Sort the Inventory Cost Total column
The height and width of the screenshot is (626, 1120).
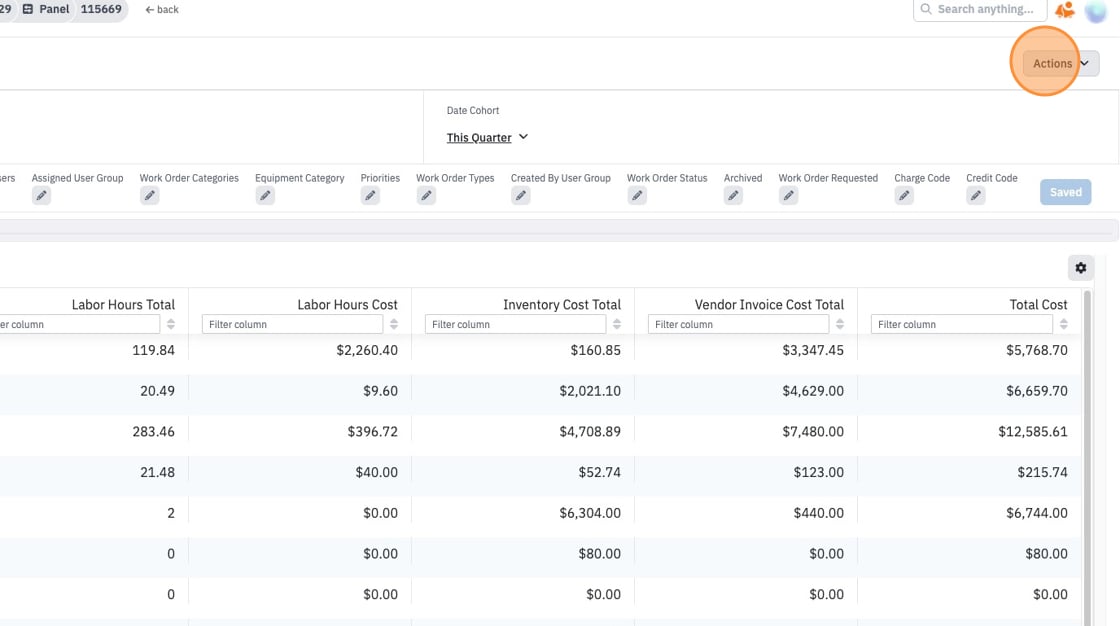tap(616, 324)
